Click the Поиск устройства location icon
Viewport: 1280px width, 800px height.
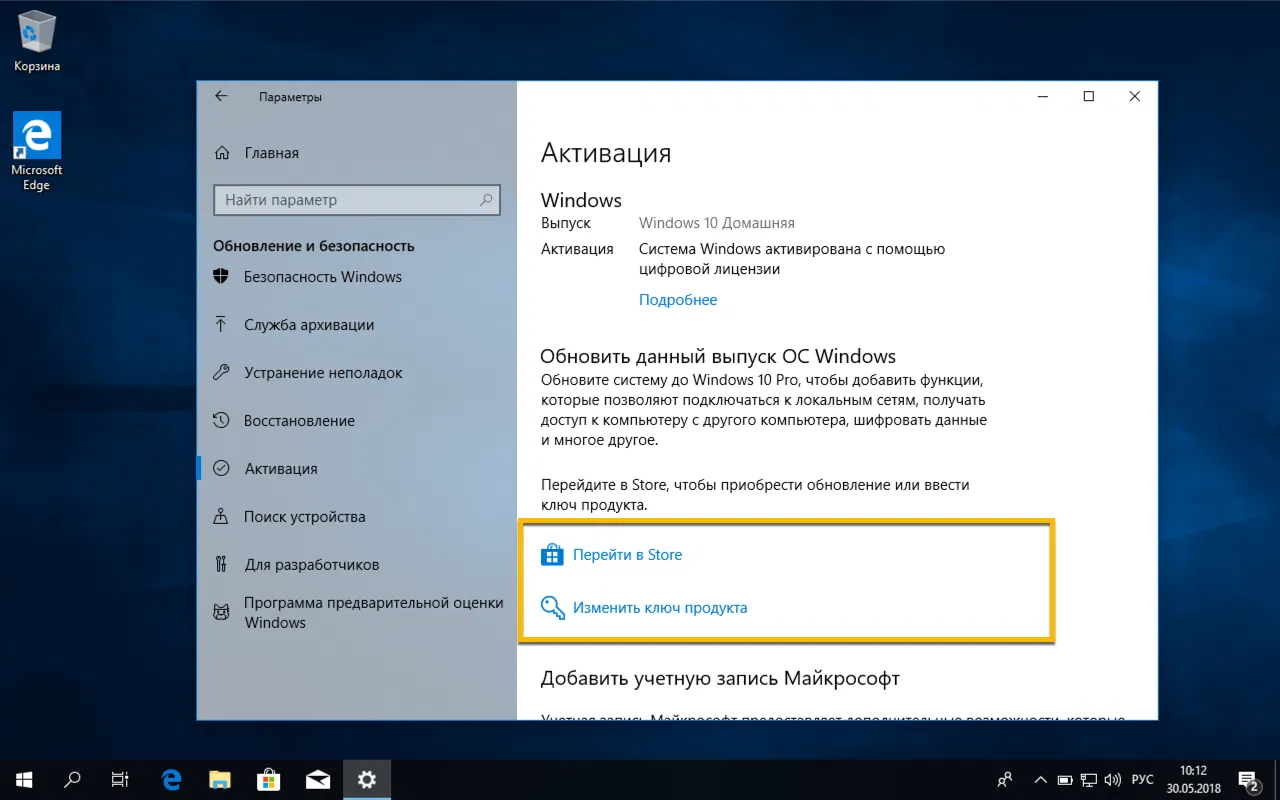tap(221, 516)
